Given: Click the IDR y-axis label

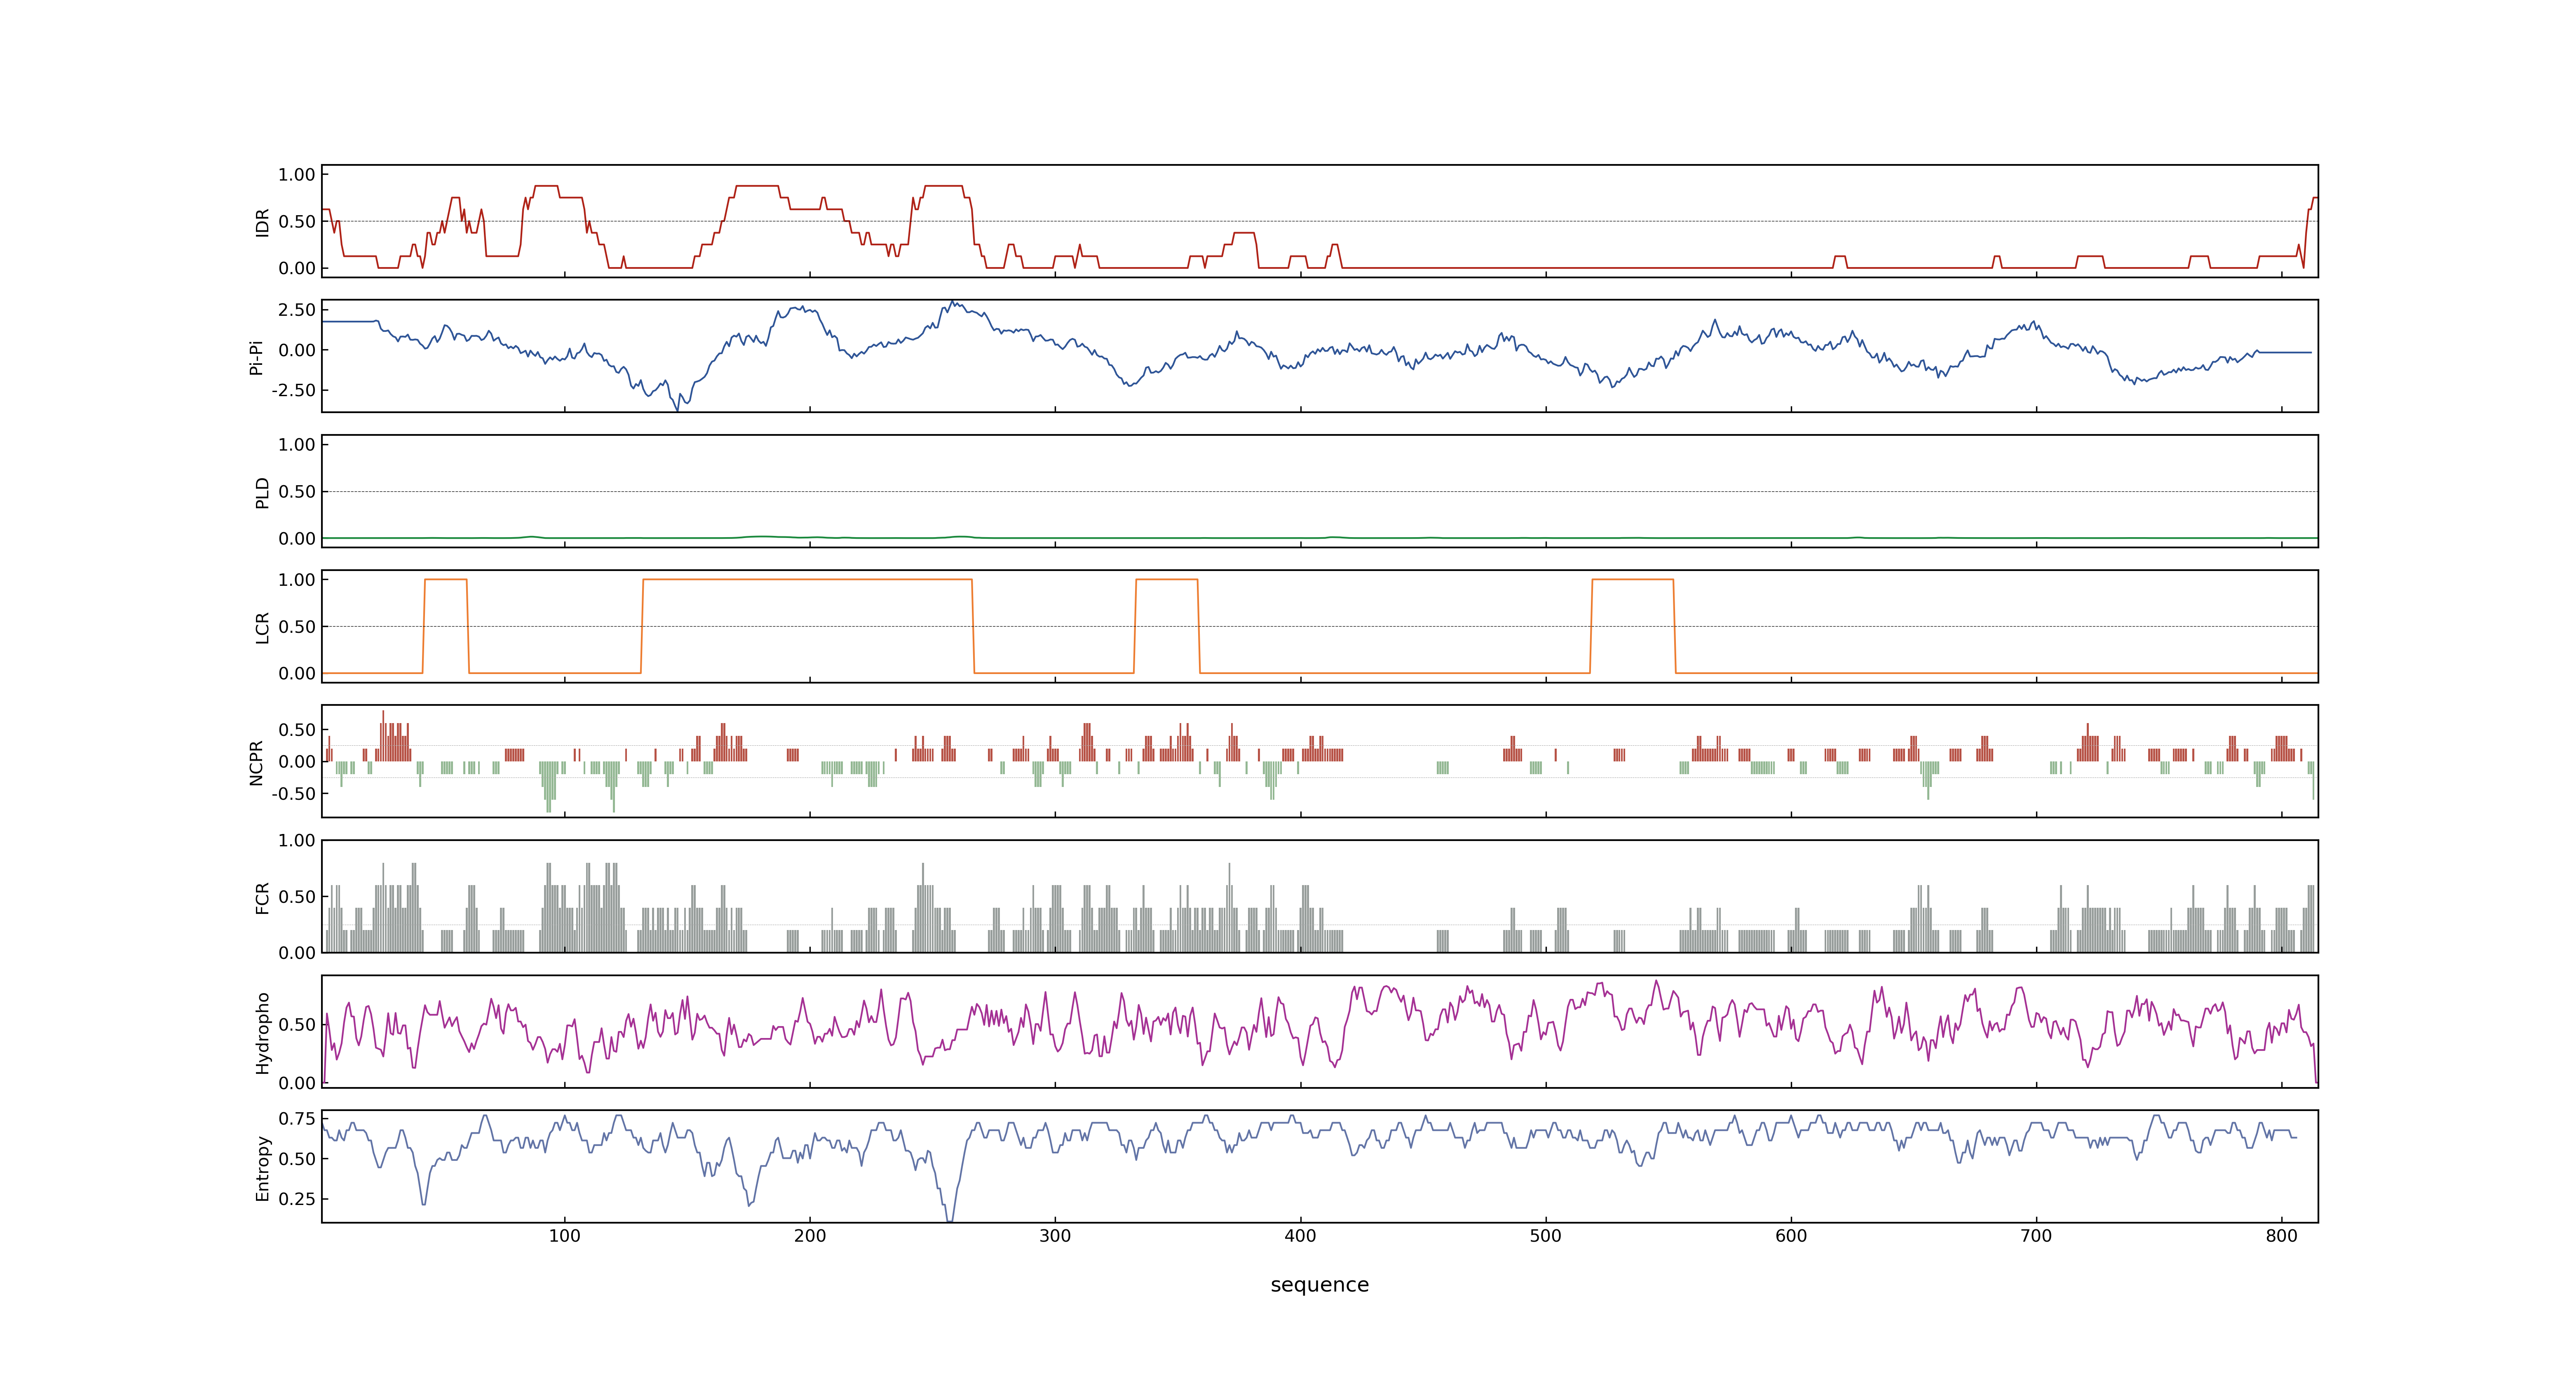Looking at the screenshot, I should (262, 222).
